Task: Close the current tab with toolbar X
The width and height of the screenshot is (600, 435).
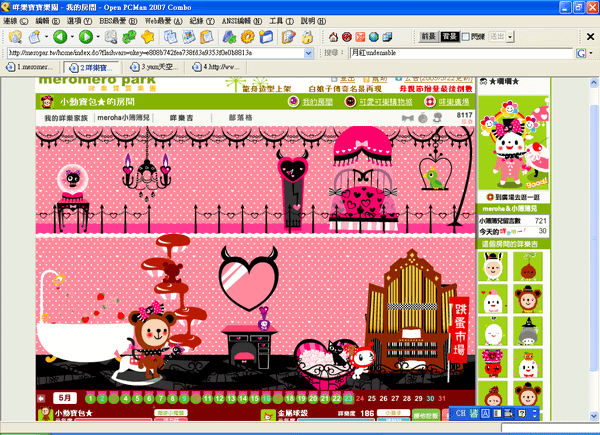Action: tap(590, 37)
